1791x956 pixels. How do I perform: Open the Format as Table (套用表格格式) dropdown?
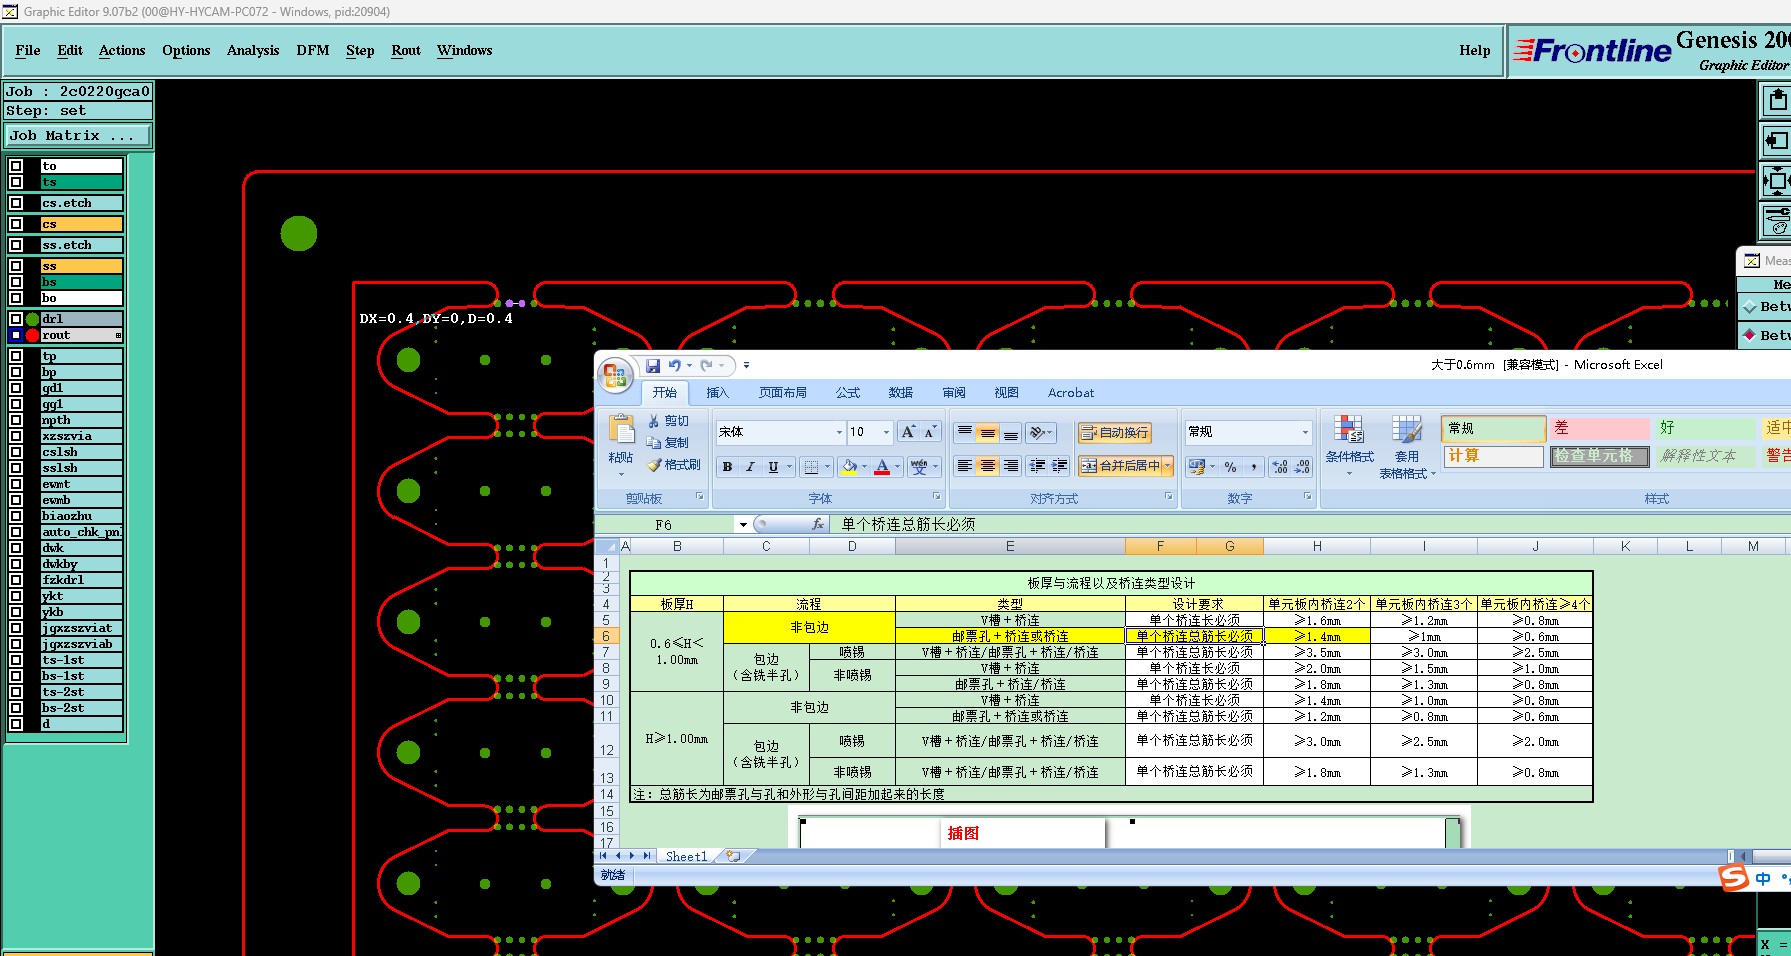pyautogui.click(x=1407, y=447)
